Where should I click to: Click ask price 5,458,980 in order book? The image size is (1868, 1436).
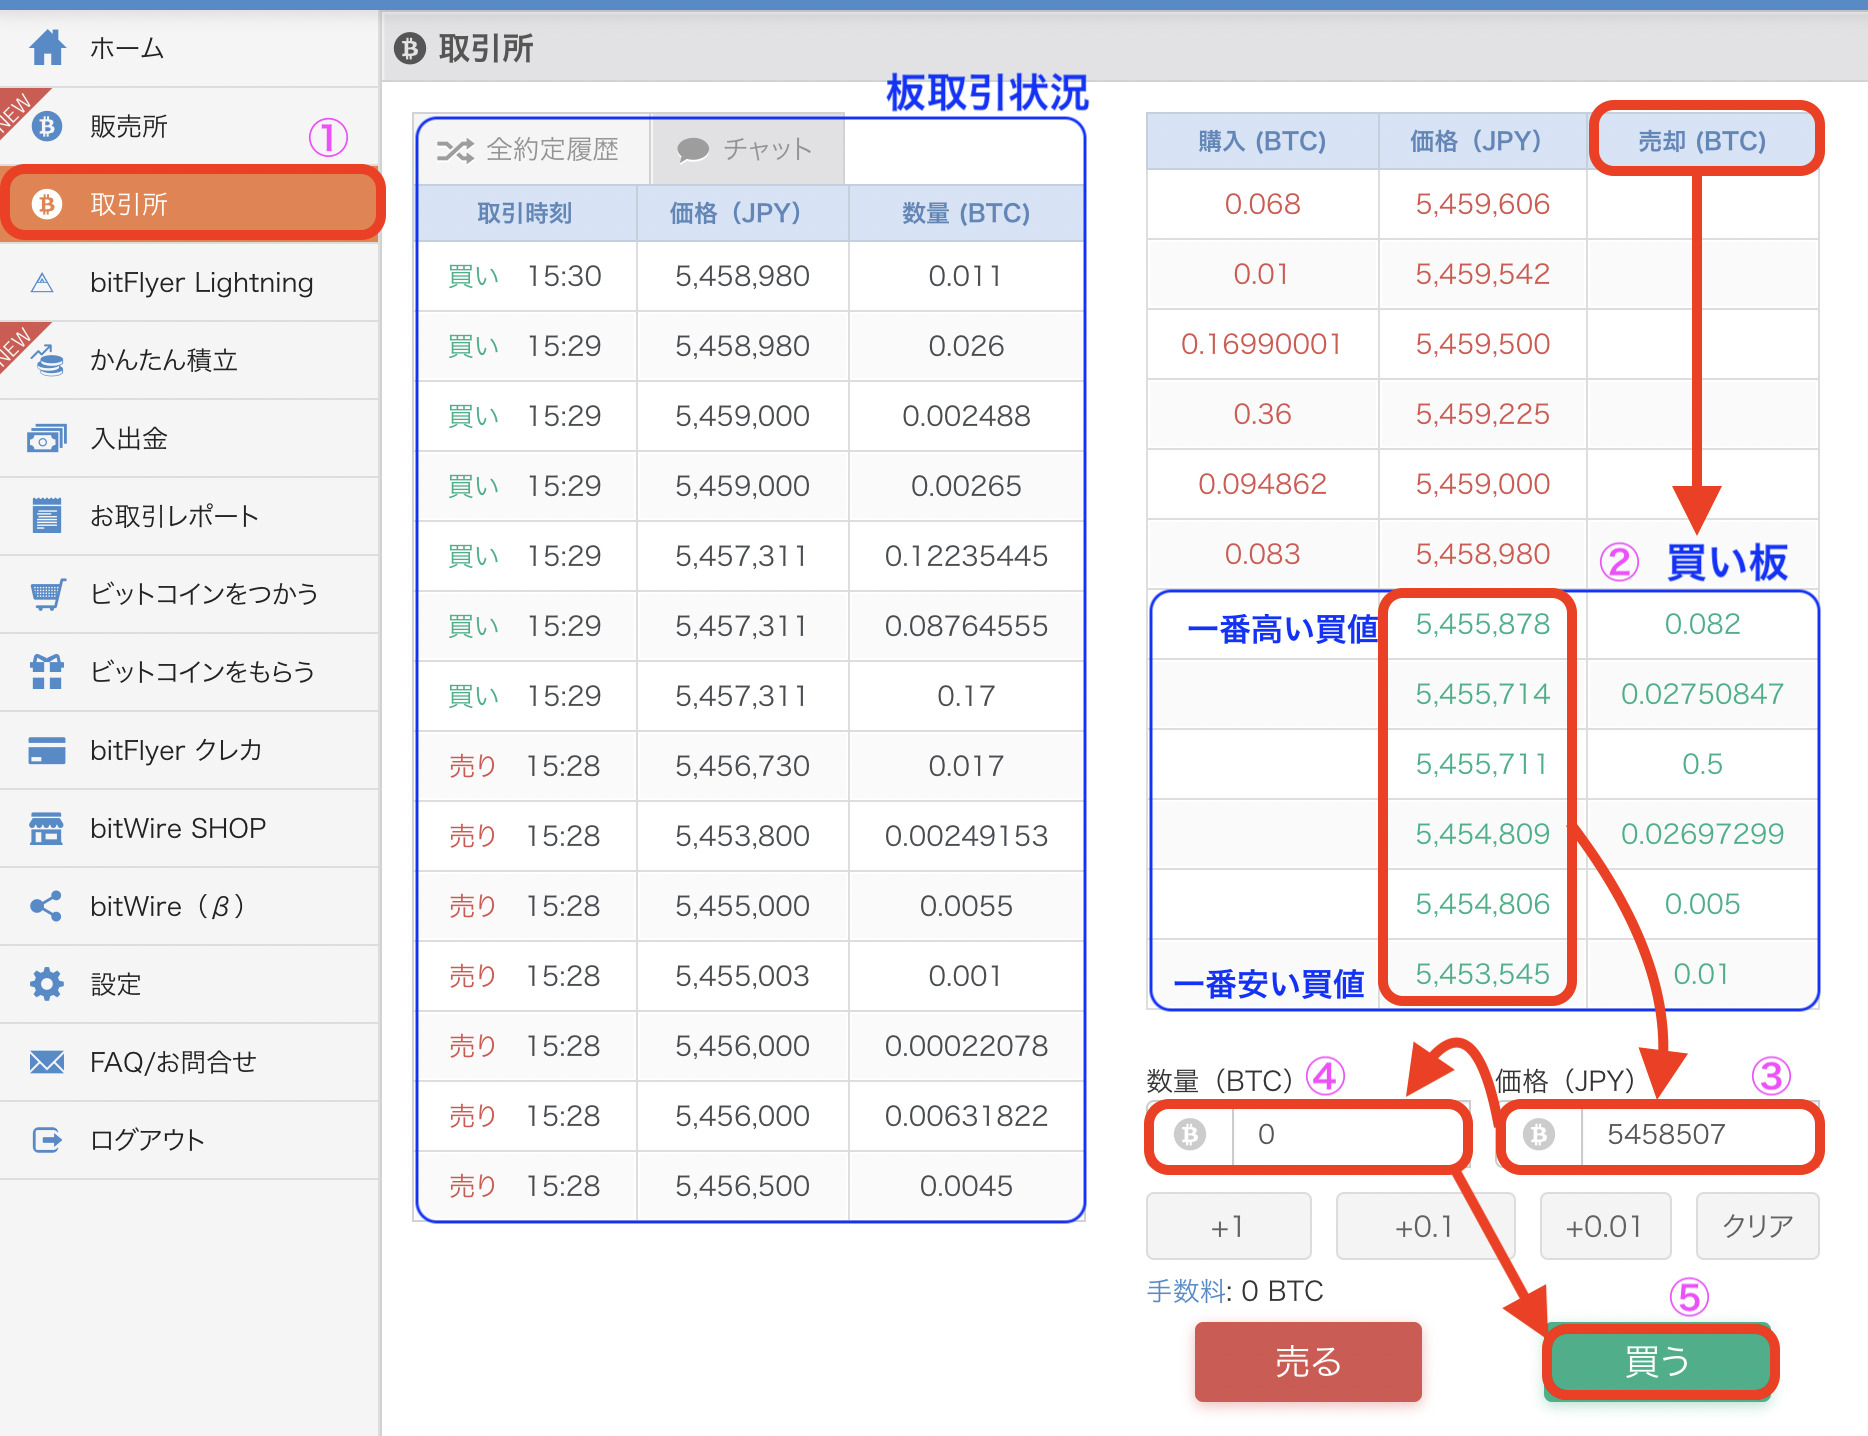[1482, 554]
